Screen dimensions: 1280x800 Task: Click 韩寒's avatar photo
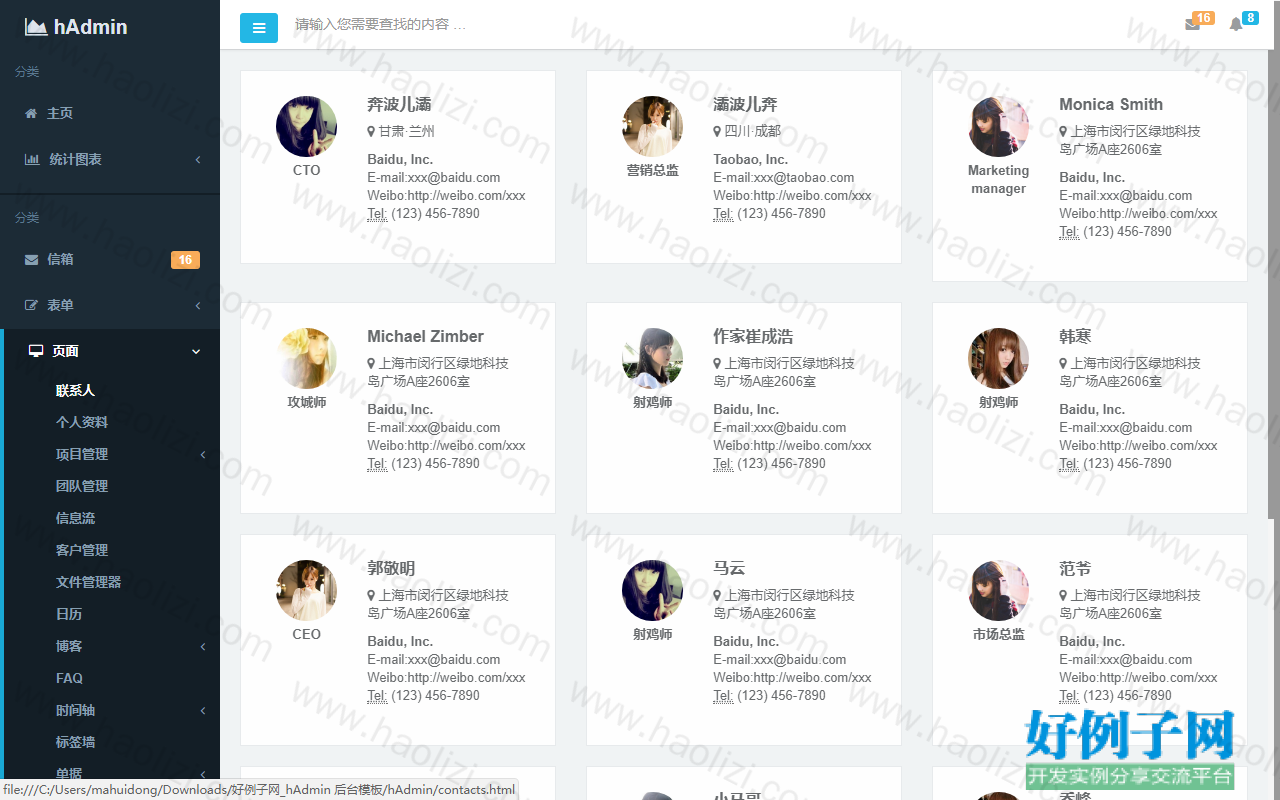(998, 359)
